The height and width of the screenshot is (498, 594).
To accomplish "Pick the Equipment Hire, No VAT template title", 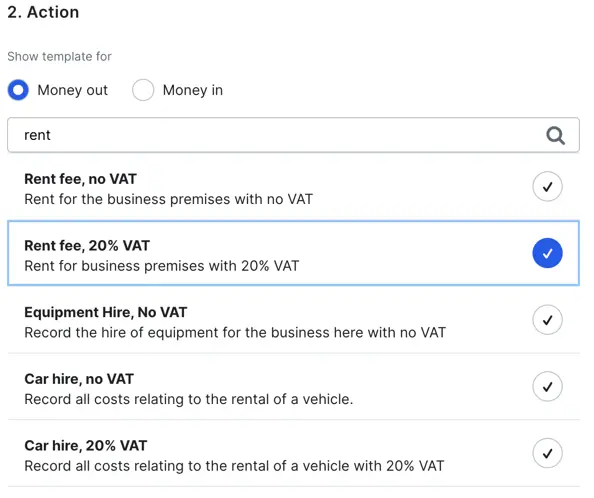I will pyautogui.click(x=106, y=312).
